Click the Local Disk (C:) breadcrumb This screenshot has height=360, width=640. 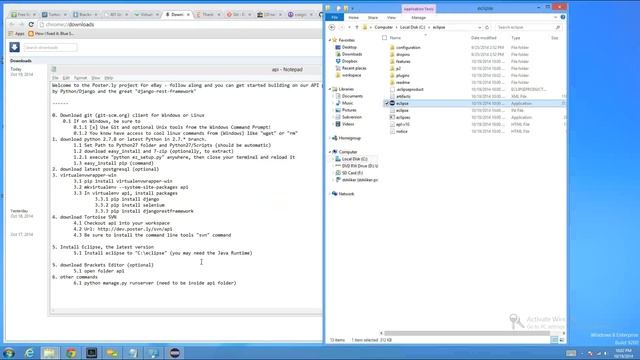(x=412, y=27)
